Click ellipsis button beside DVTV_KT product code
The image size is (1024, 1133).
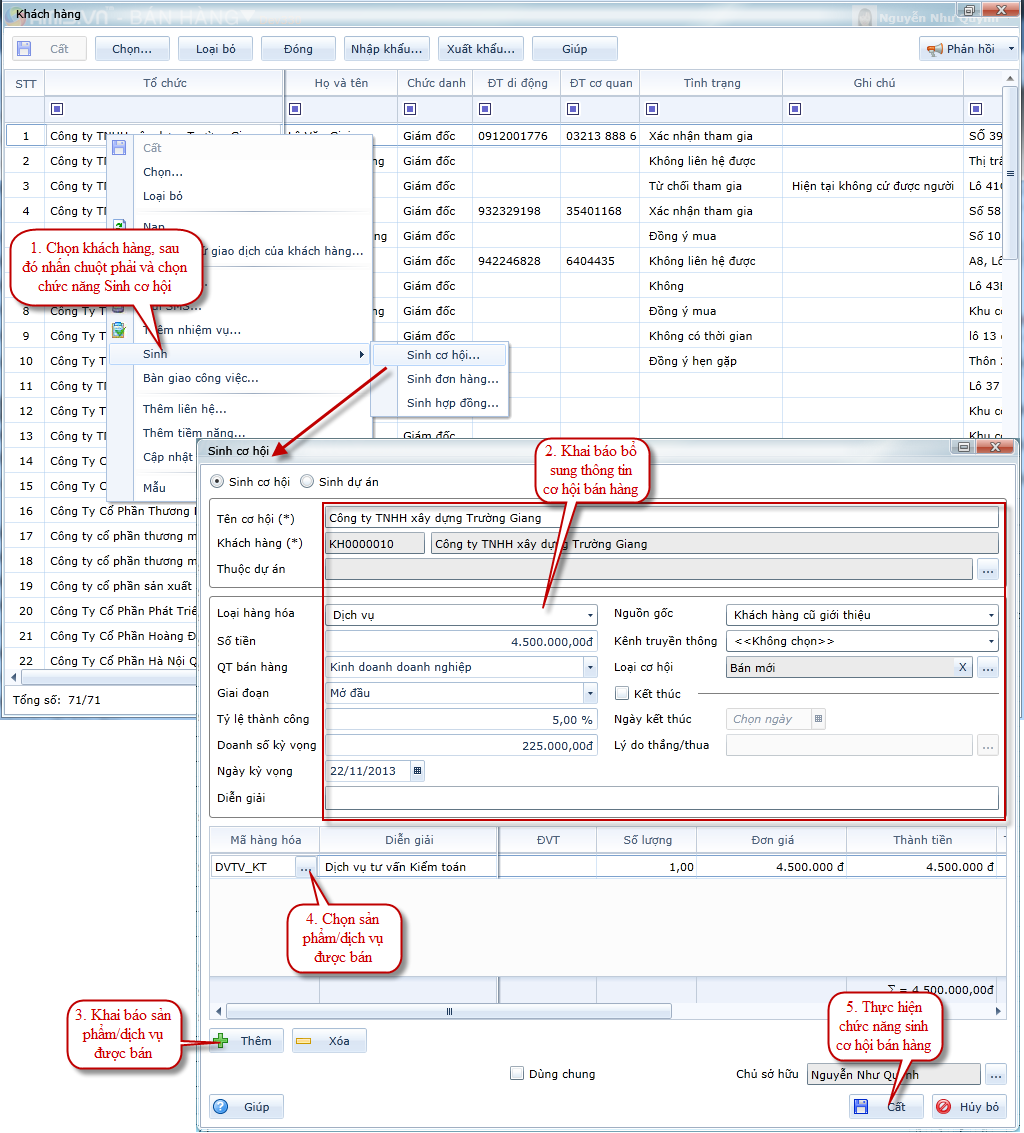coord(305,868)
